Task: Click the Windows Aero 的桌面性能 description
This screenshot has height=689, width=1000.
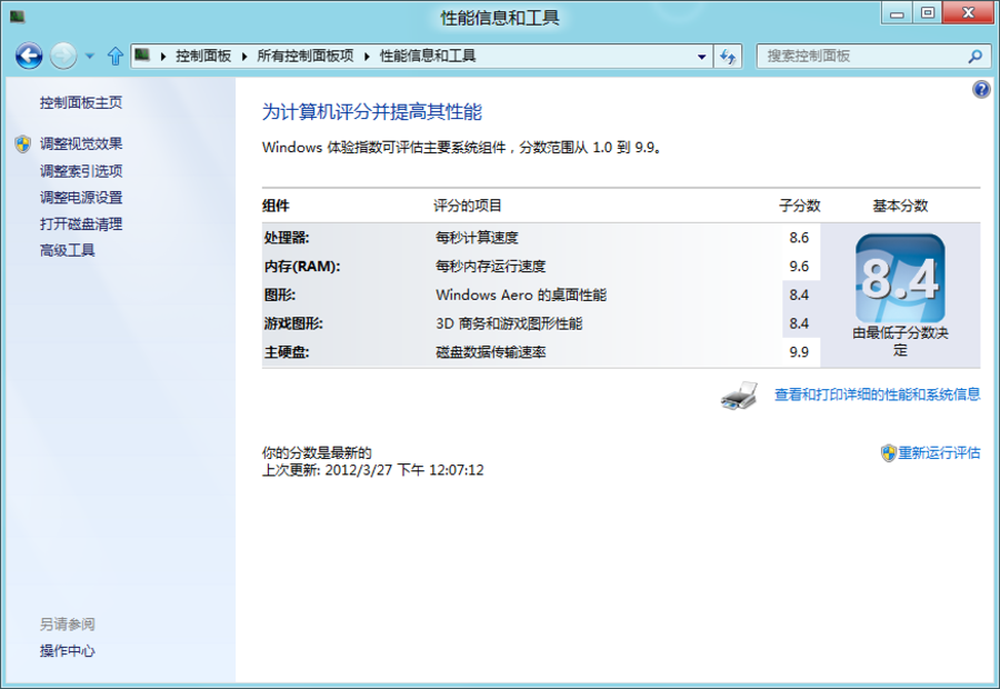Action: click(x=521, y=295)
